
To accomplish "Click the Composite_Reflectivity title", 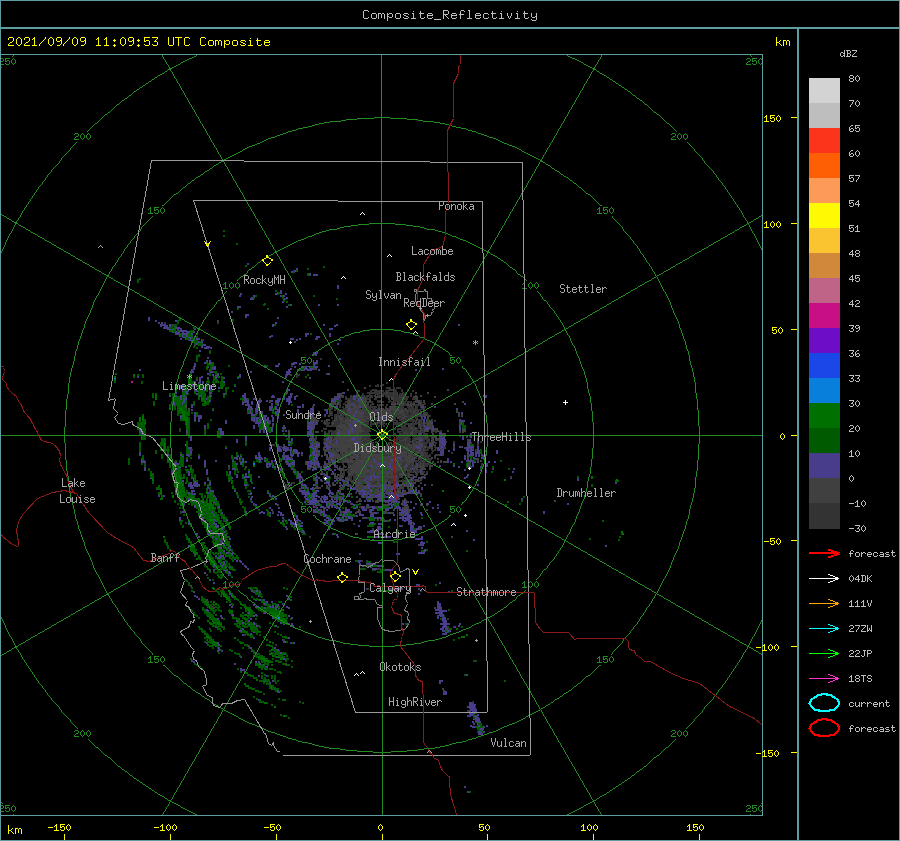I will (x=449, y=15).
